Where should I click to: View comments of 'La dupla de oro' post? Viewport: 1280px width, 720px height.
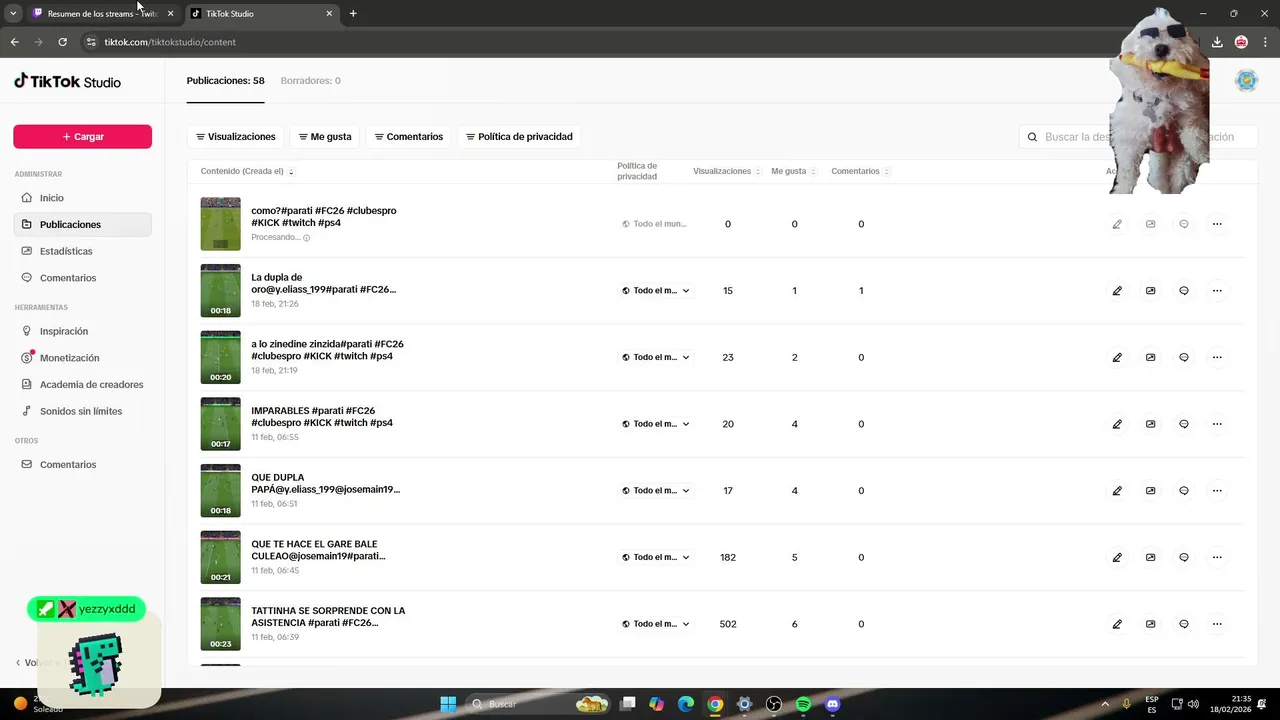[x=1184, y=291]
